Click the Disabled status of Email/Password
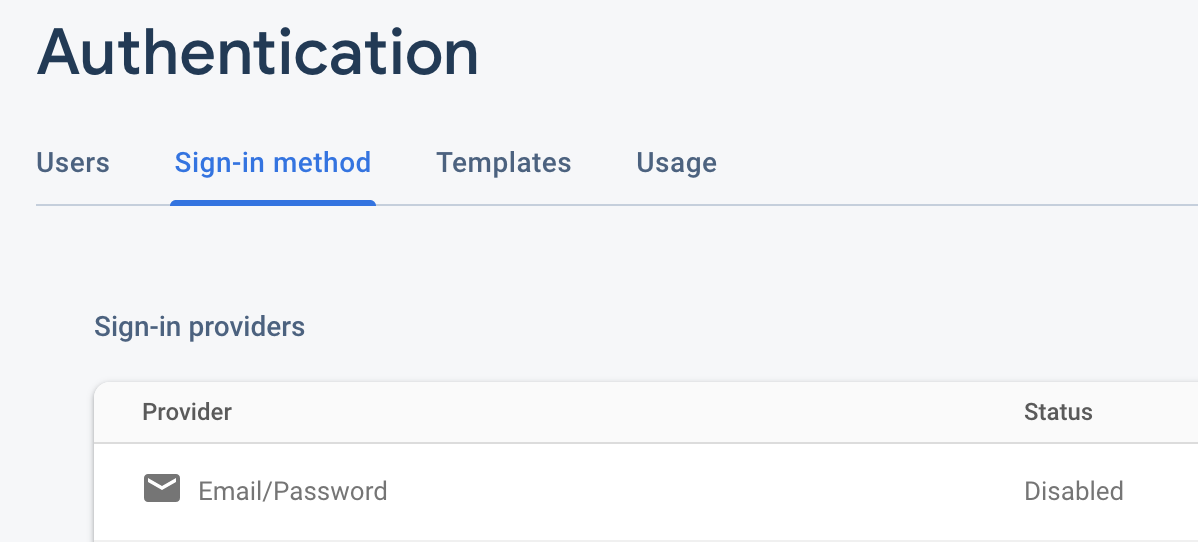The width and height of the screenshot is (1198, 542). (x=1073, y=491)
